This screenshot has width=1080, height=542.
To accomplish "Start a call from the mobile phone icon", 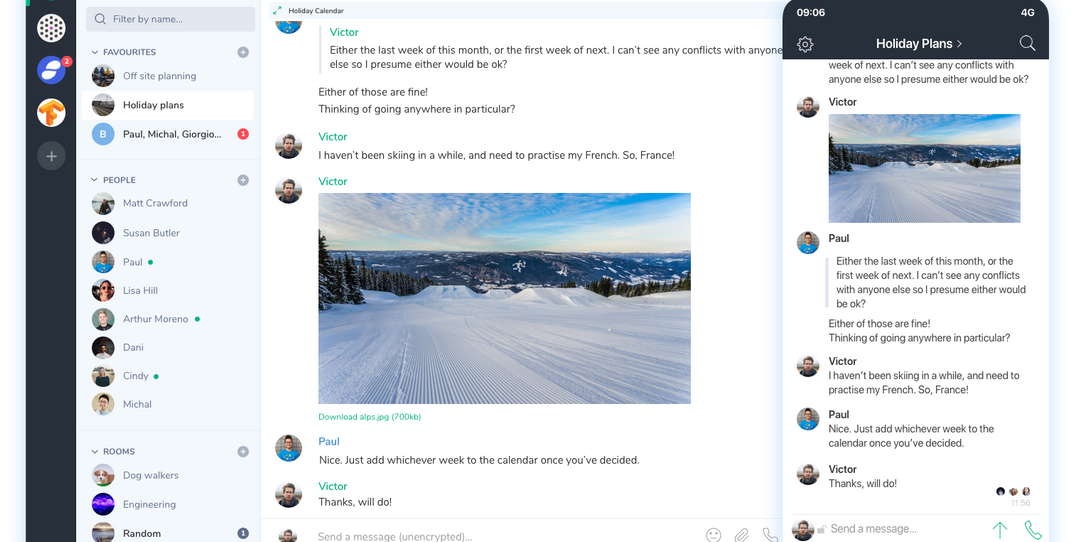I will click(1033, 530).
